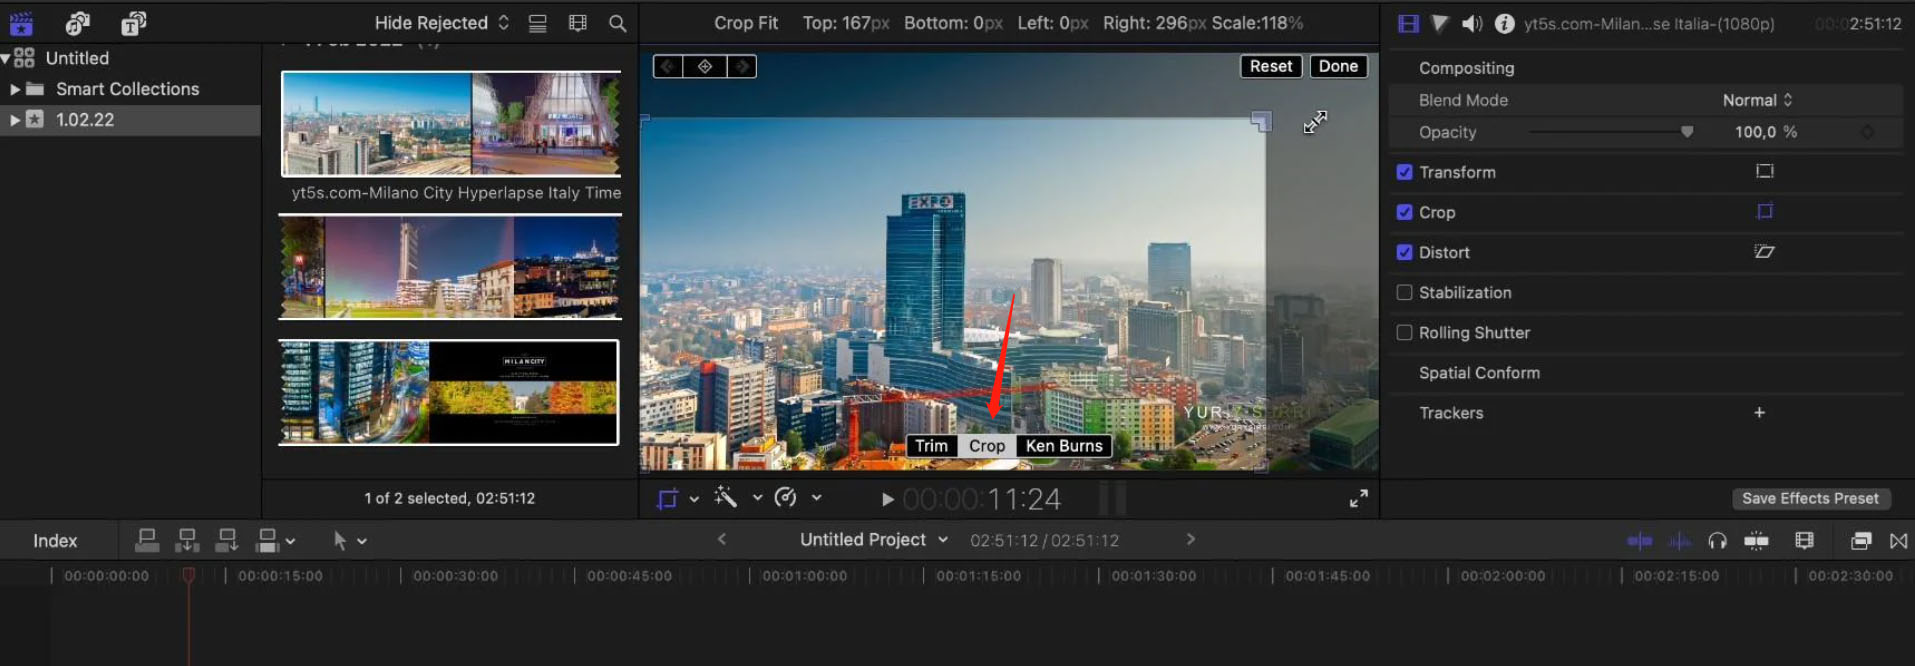
Task: Activate Distort onscreen controls icon
Action: click(1765, 251)
